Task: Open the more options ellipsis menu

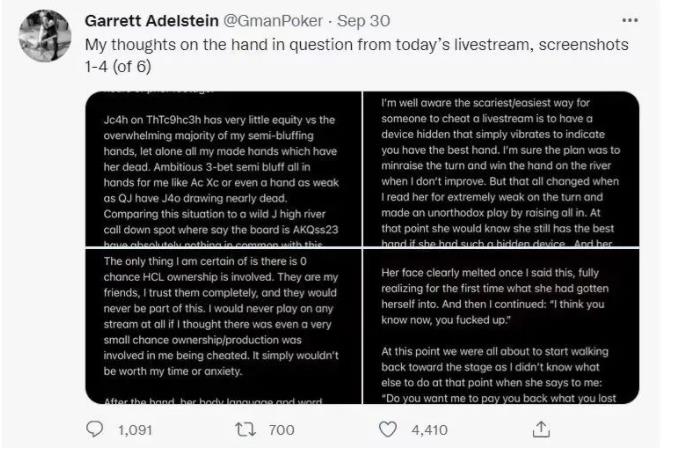Action: click(x=629, y=19)
